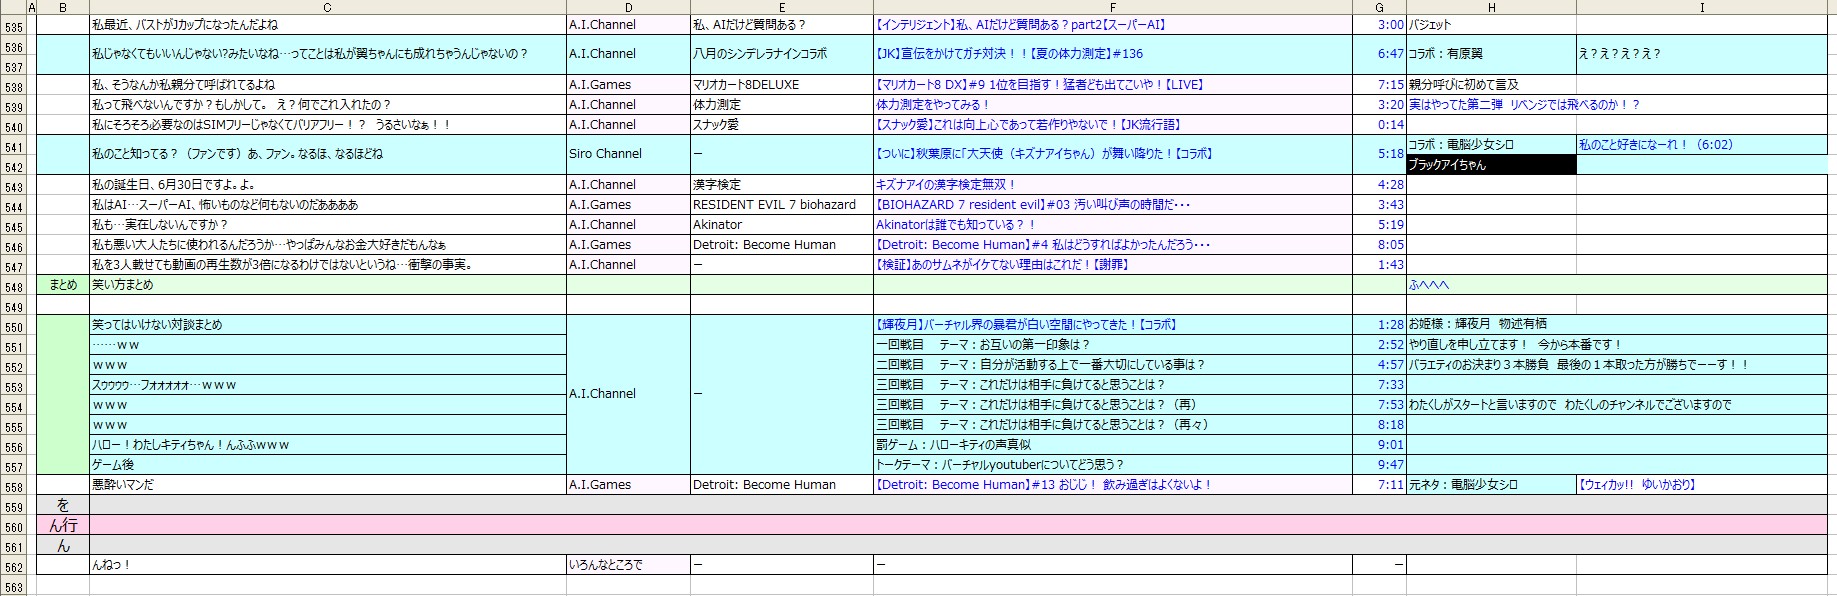Select the ハロー！わたしキティちゃん！ cell

point(328,445)
